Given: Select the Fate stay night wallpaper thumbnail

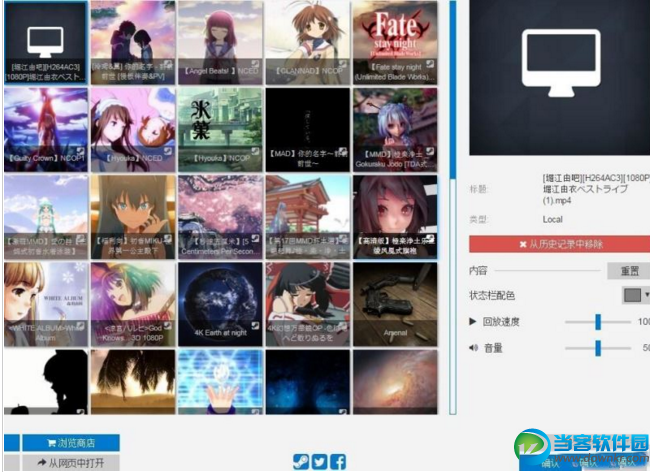Looking at the screenshot, I should click(395, 42).
